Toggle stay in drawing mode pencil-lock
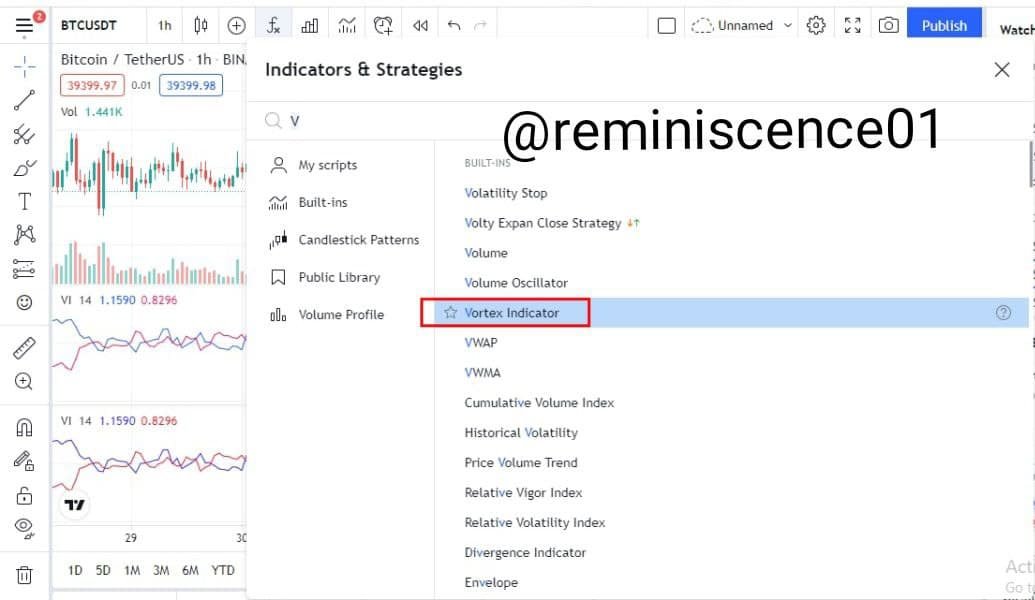The height and width of the screenshot is (600, 1035). 24,461
